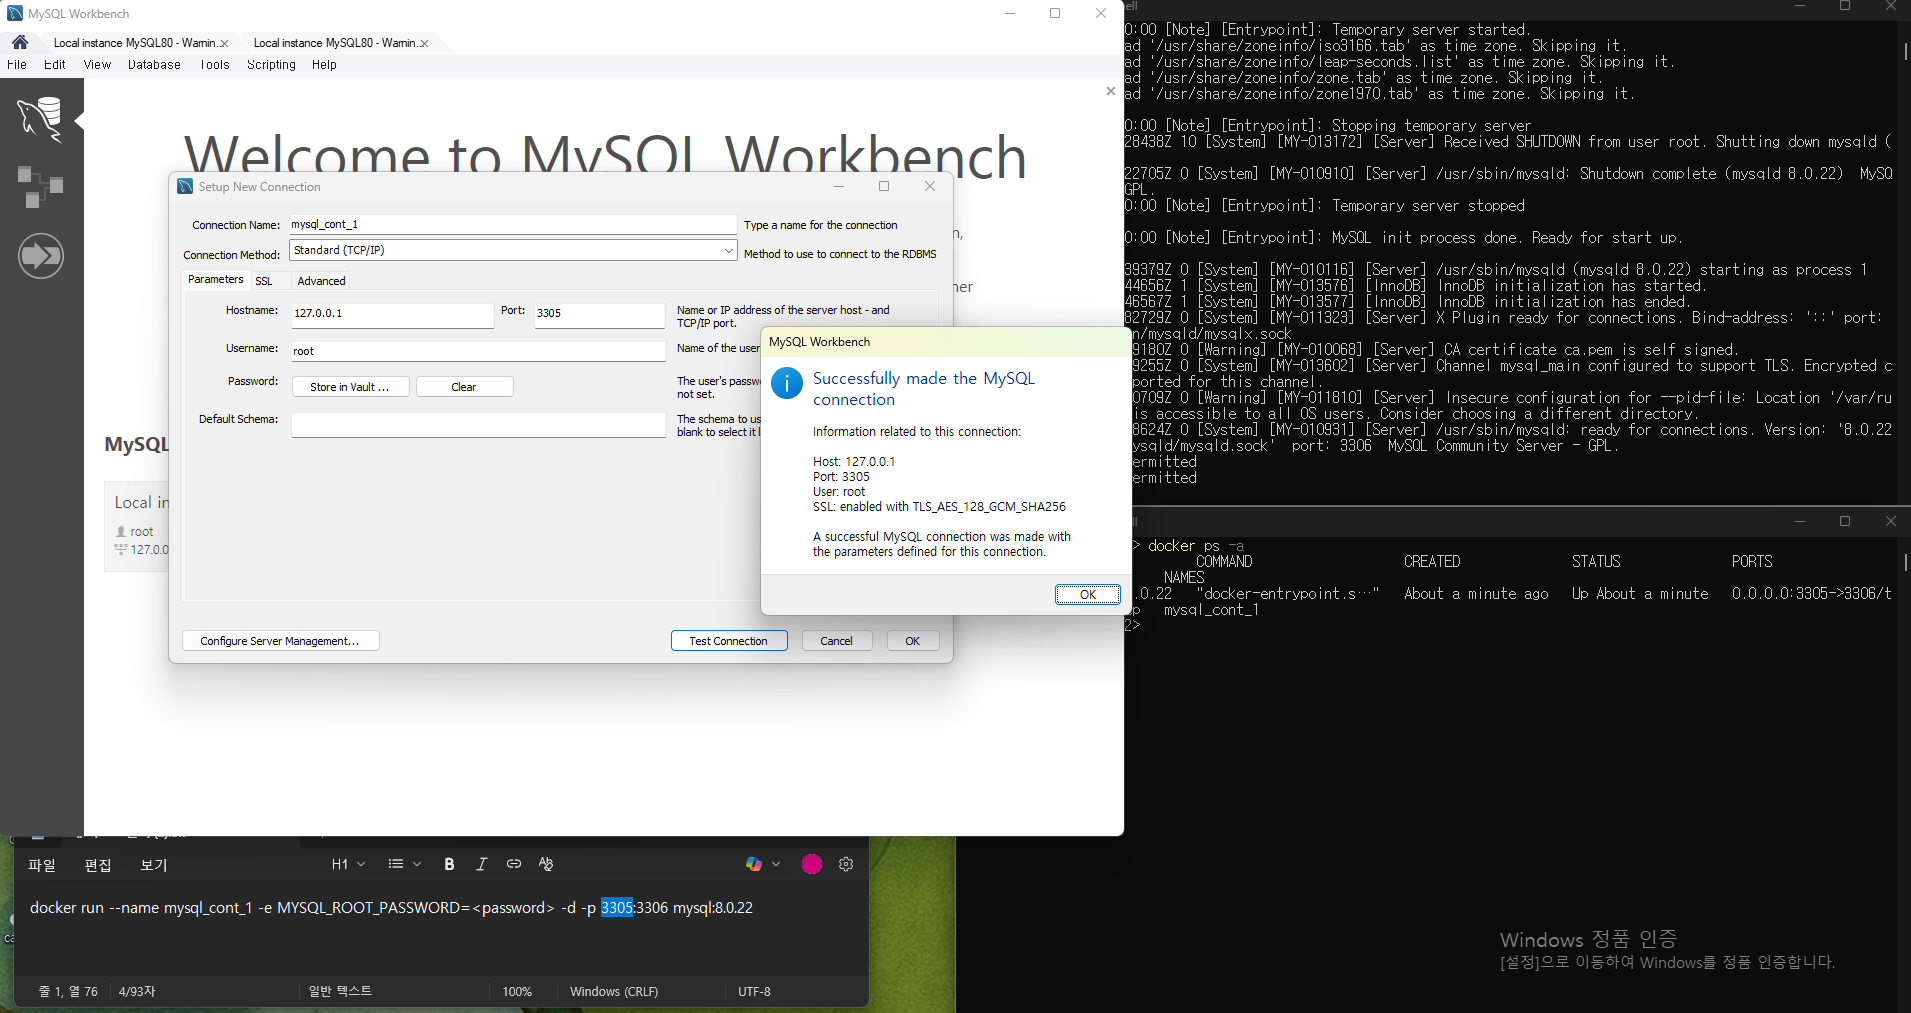Open the 파일 menu in Notepad
Image resolution: width=1911 pixels, height=1013 pixels.
coord(42,865)
